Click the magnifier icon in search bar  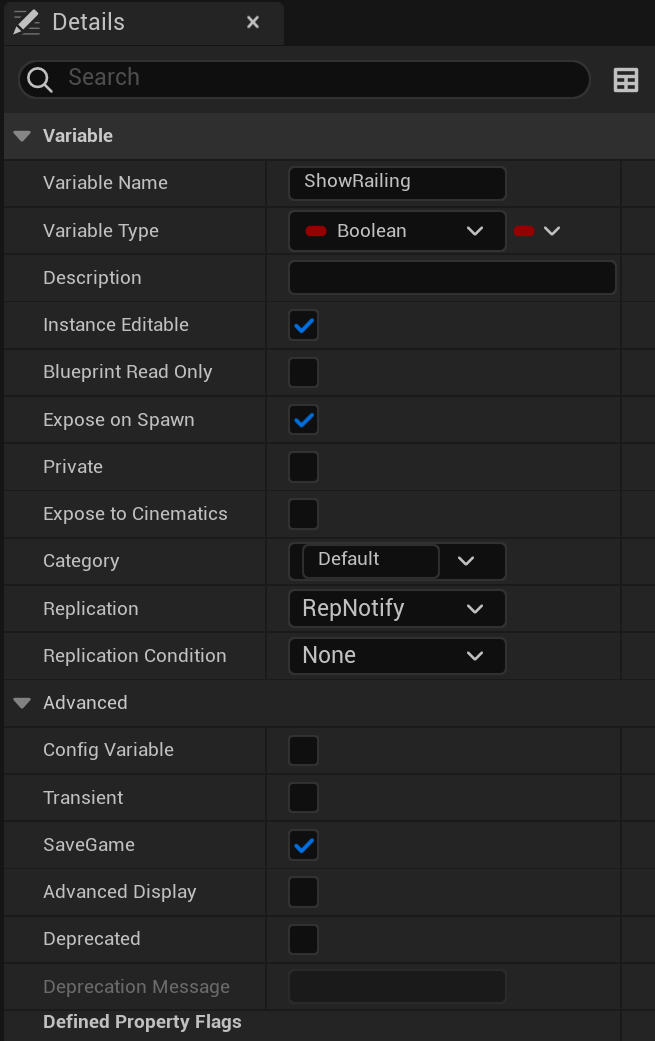click(40, 80)
